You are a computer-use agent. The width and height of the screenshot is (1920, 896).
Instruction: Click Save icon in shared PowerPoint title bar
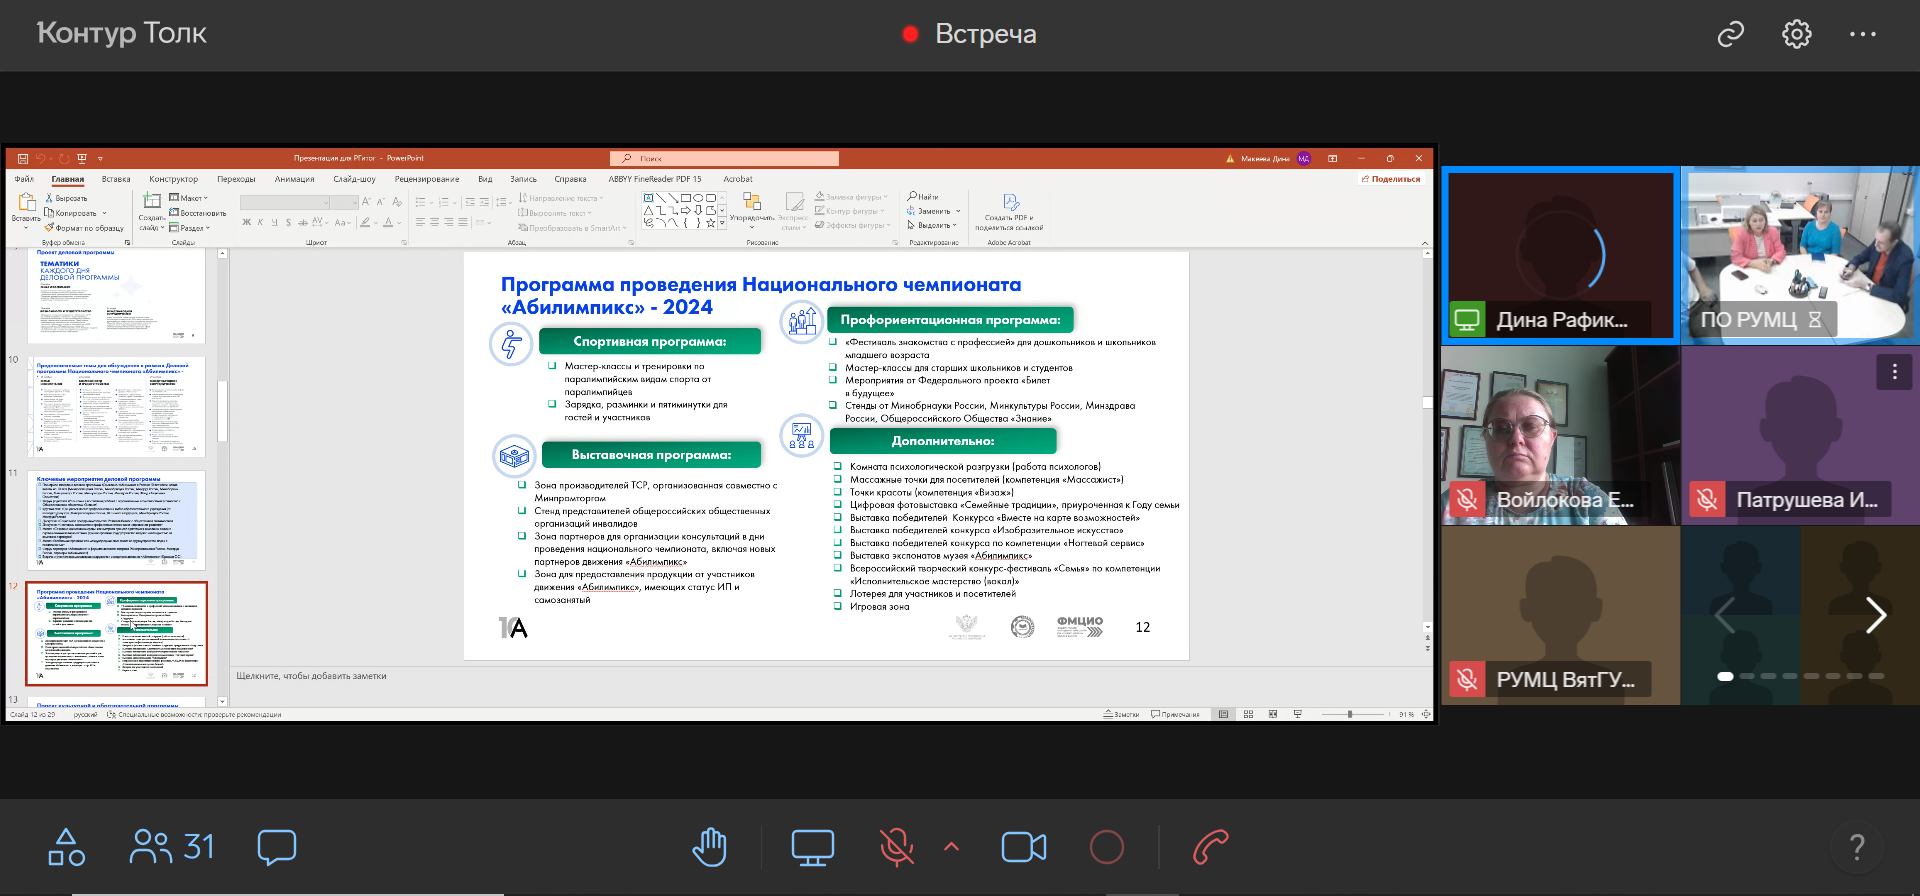click(x=22, y=158)
